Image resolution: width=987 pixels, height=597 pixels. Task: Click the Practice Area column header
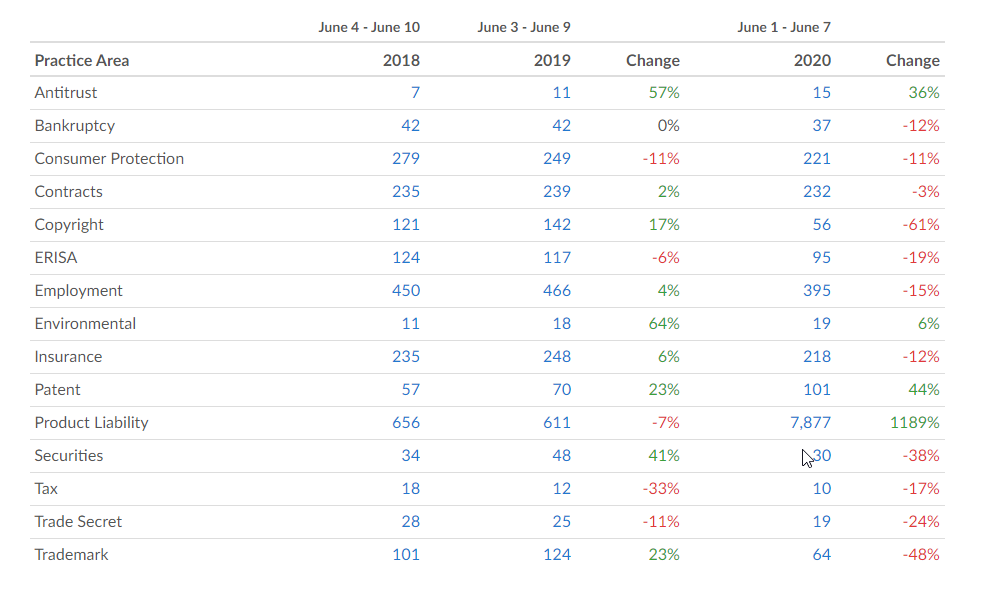click(x=82, y=60)
